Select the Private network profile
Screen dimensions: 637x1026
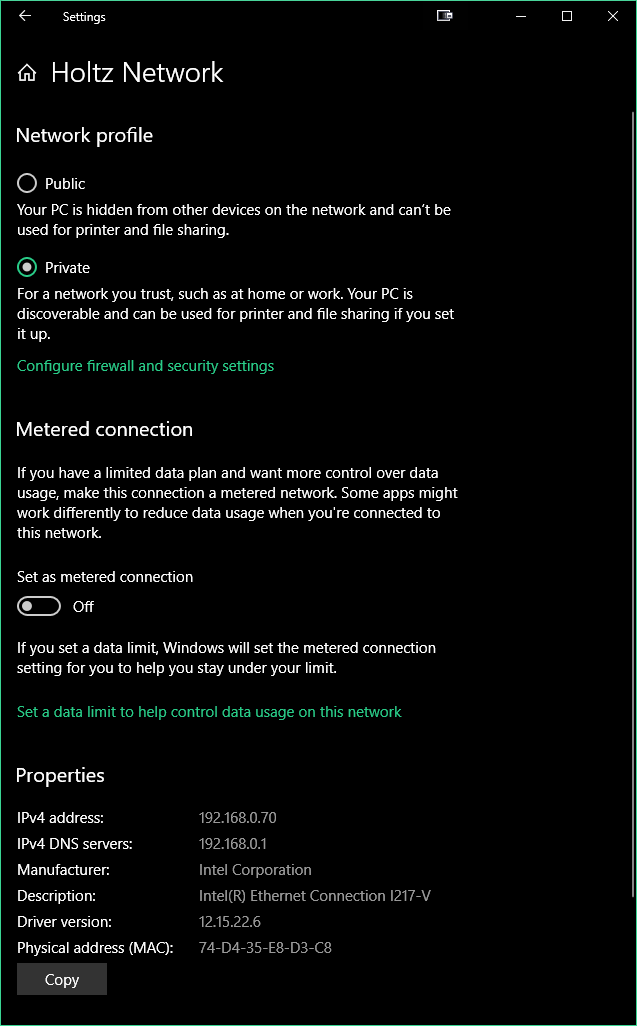[27, 268]
